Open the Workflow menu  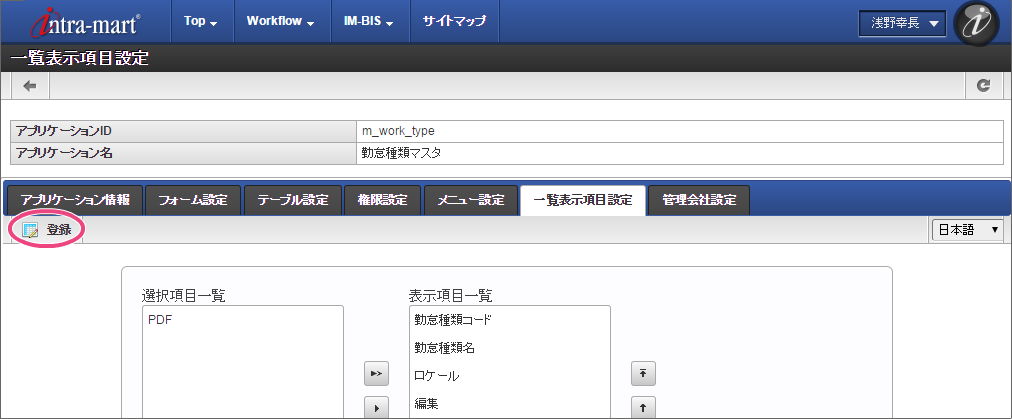click(280, 21)
